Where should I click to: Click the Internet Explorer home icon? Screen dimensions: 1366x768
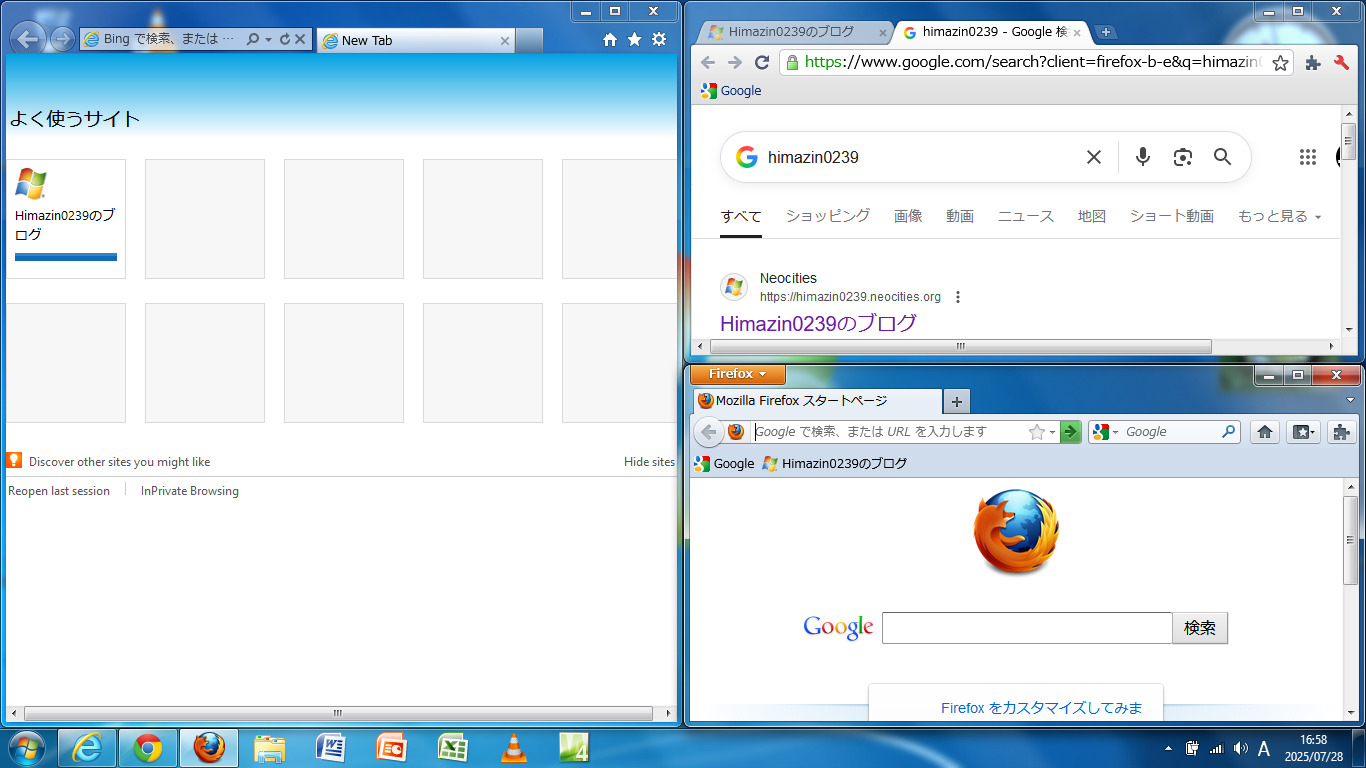[610, 40]
